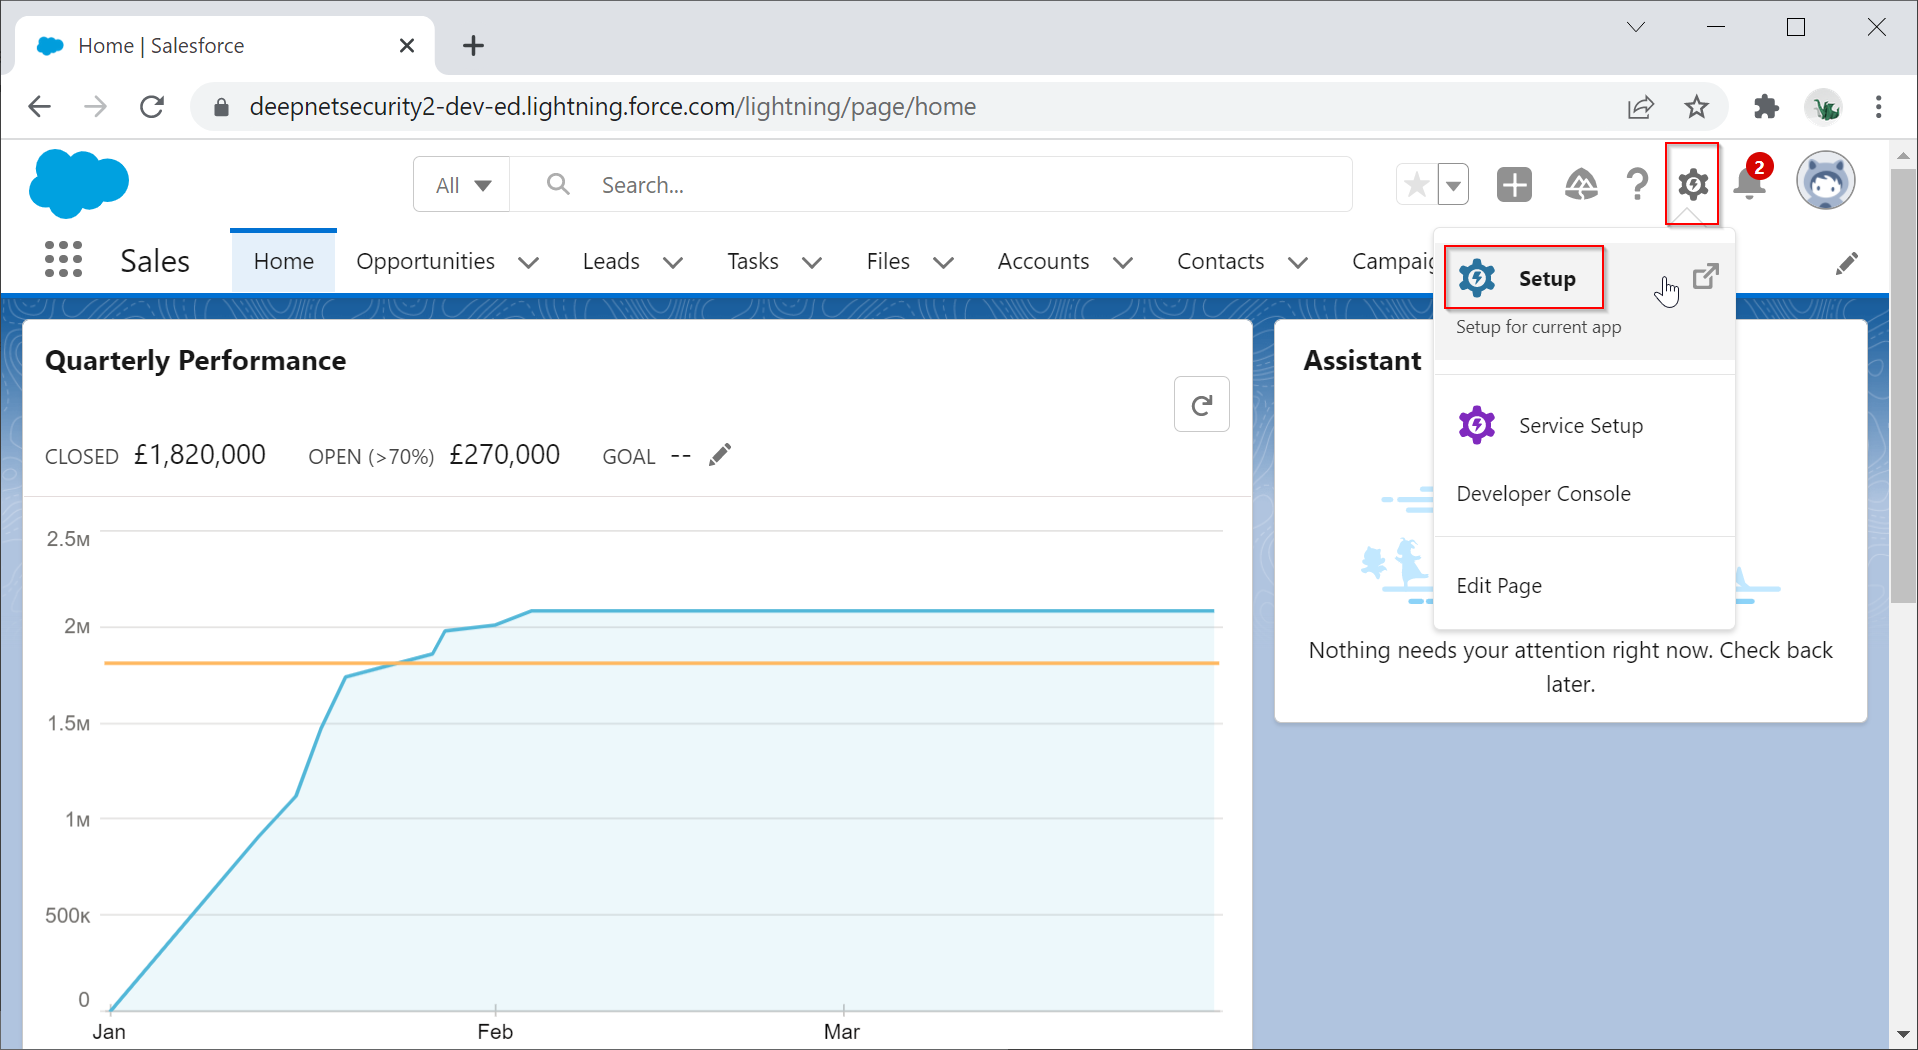This screenshot has width=1918, height=1050.
Task: Click the favorites star icon
Action: coord(1416,185)
